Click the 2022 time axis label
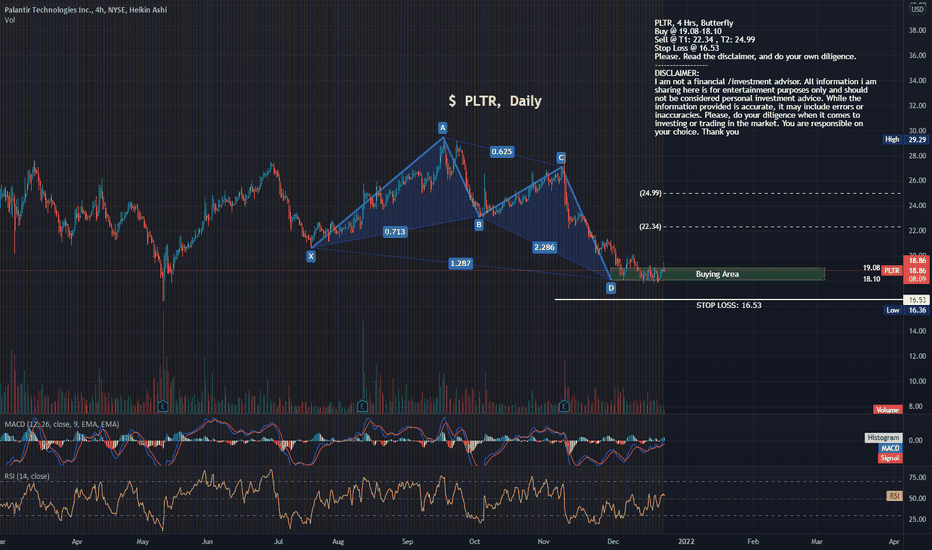The width and height of the screenshot is (932, 550). 686,542
